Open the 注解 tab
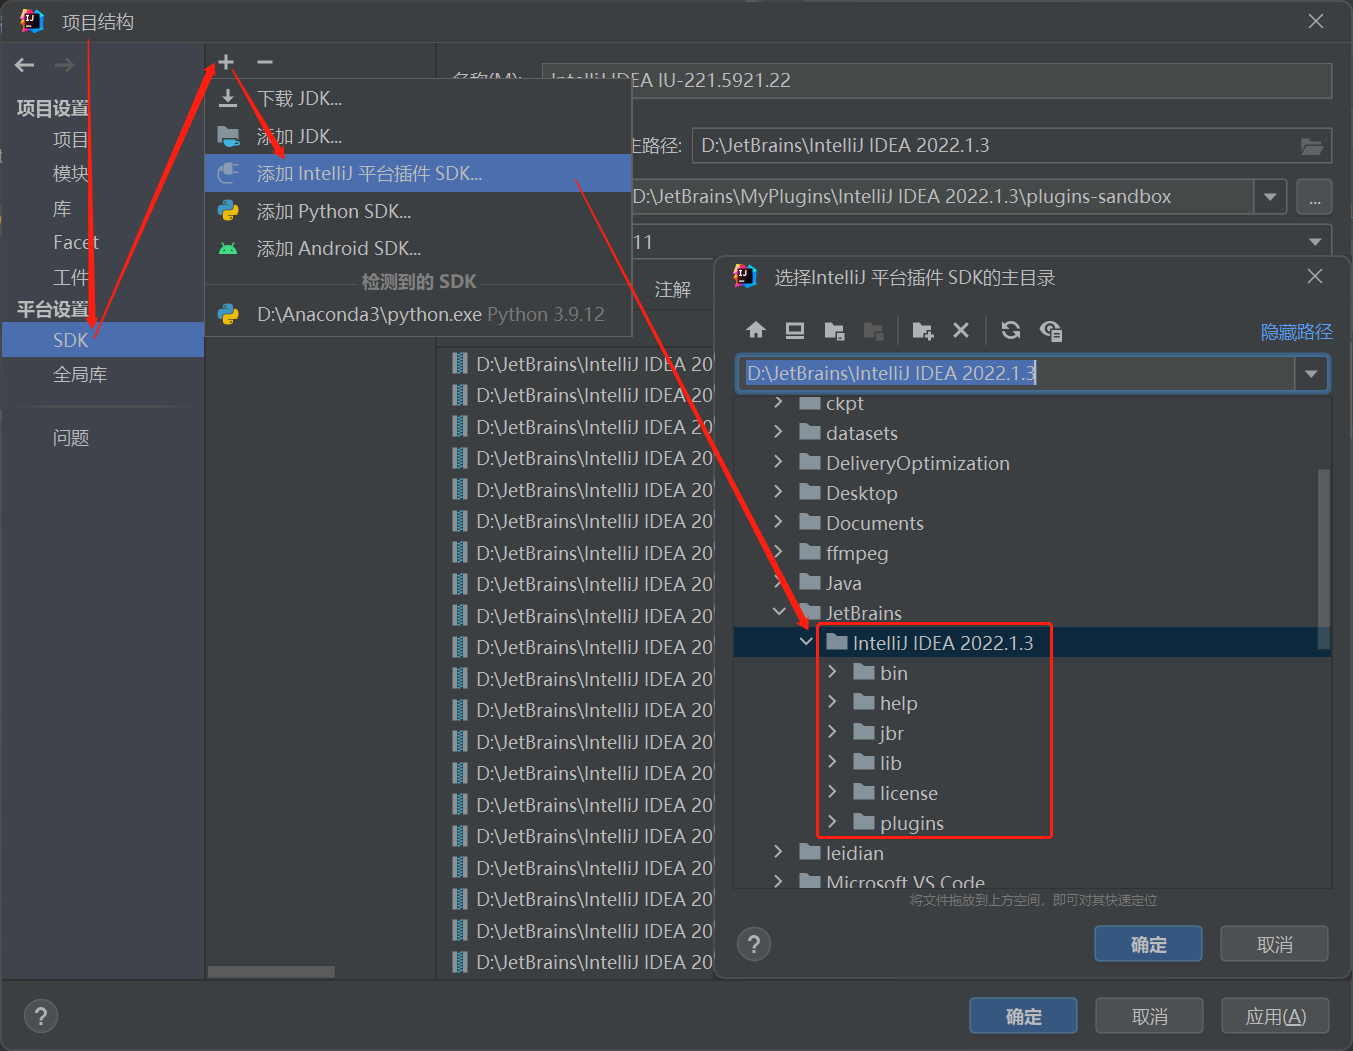Image resolution: width=1353 pixels, height=1051 pixels. pyautogui.click(x=673, y=290)
